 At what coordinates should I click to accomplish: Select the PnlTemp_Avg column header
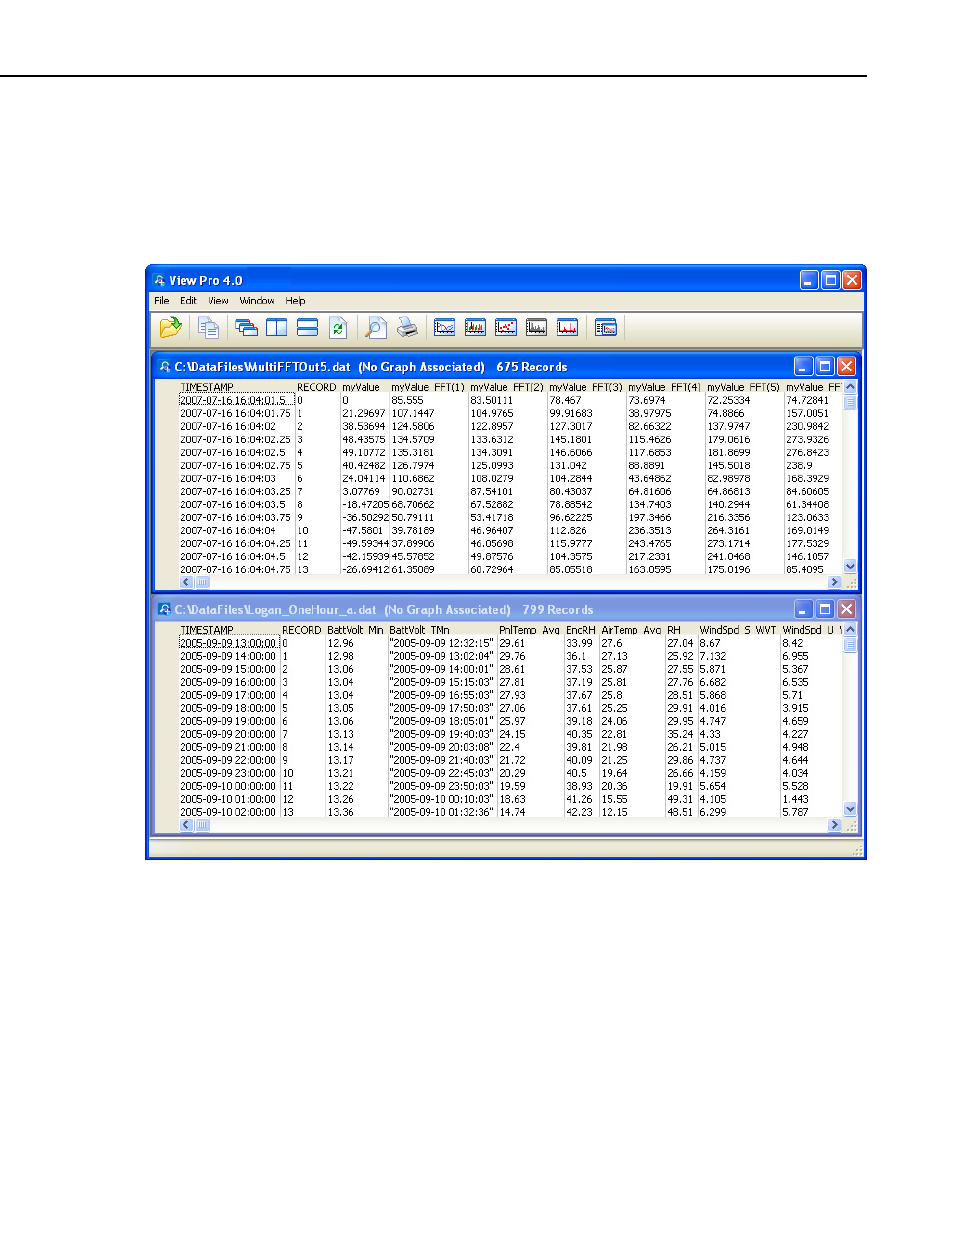(529, 630)
